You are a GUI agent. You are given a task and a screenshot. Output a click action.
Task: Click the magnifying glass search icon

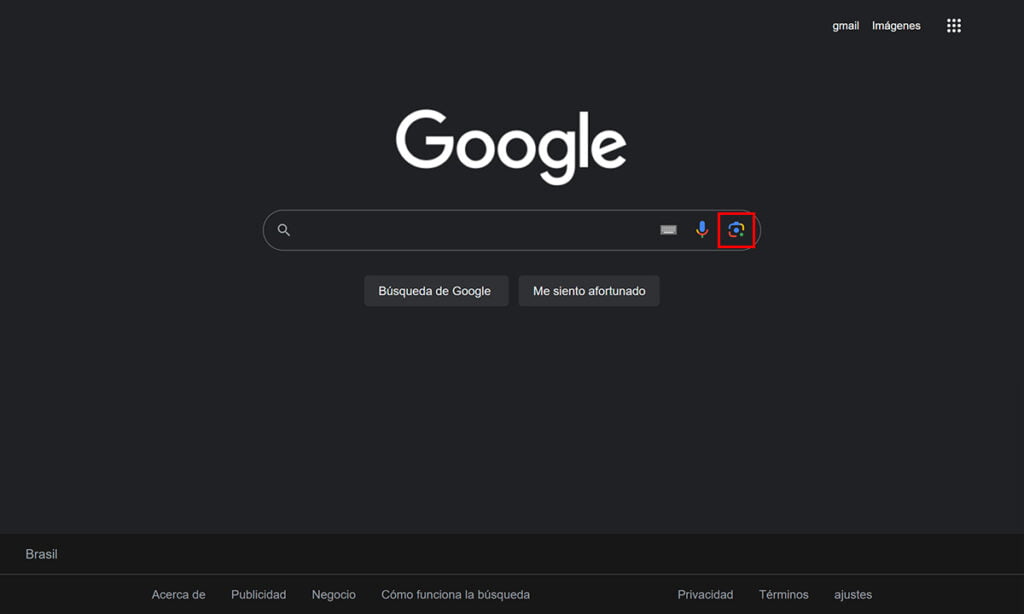tap(283, 230)
